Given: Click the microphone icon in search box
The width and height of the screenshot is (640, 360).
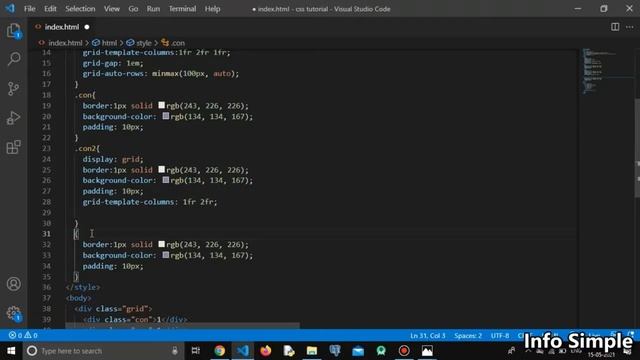Looking at the screenshot, I should [x=175, y=351].
